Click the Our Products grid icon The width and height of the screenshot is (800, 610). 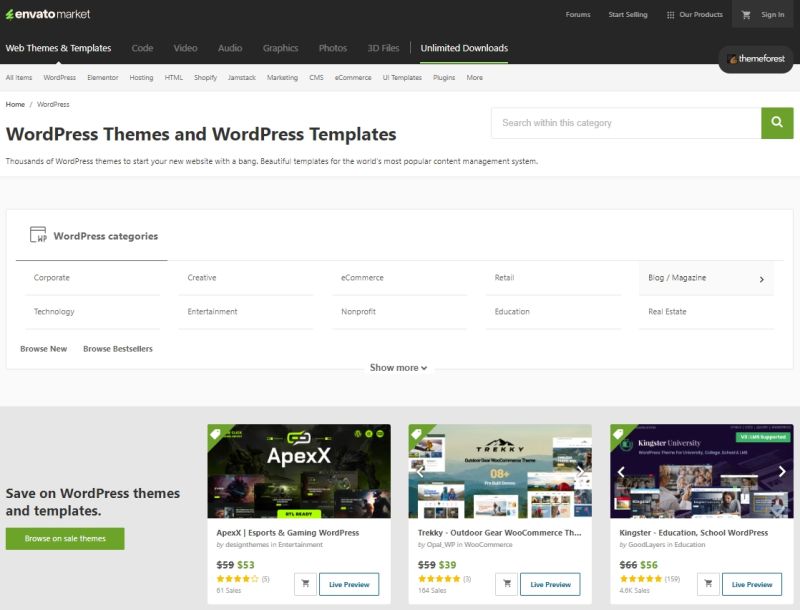[x=670, y=15]
